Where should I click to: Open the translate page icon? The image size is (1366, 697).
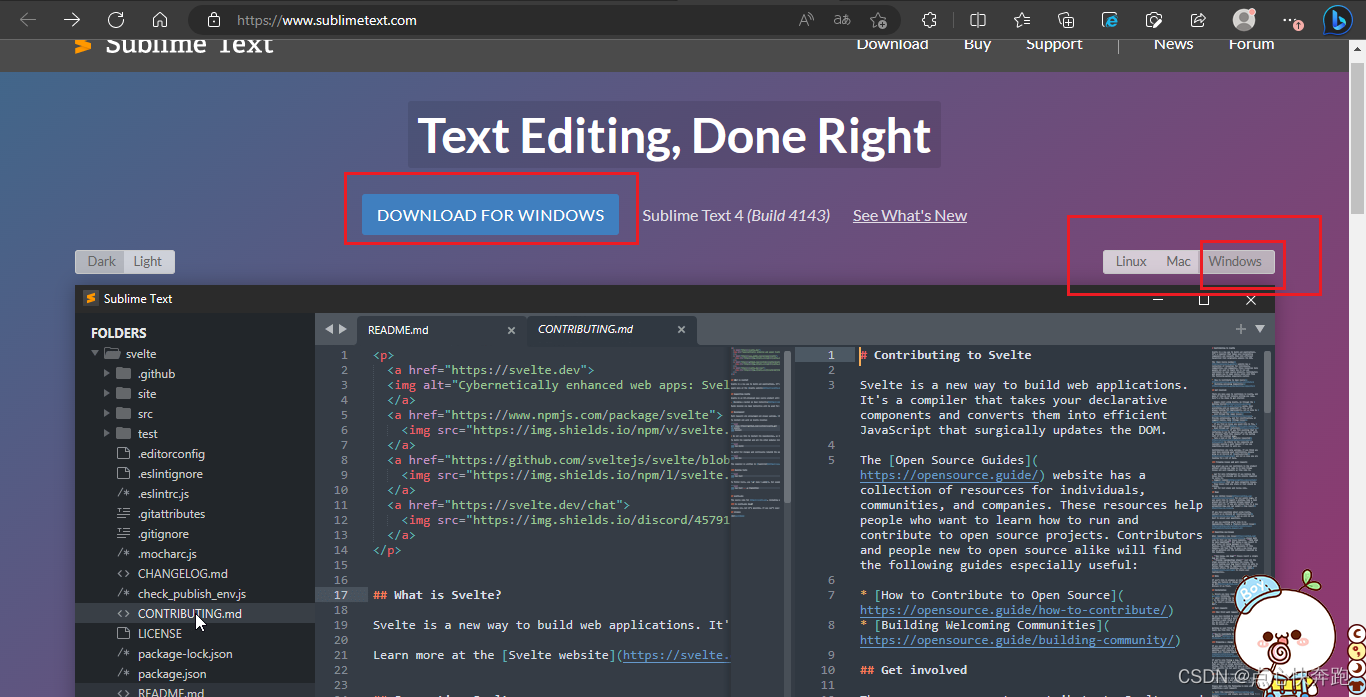(x=842, y=20)
